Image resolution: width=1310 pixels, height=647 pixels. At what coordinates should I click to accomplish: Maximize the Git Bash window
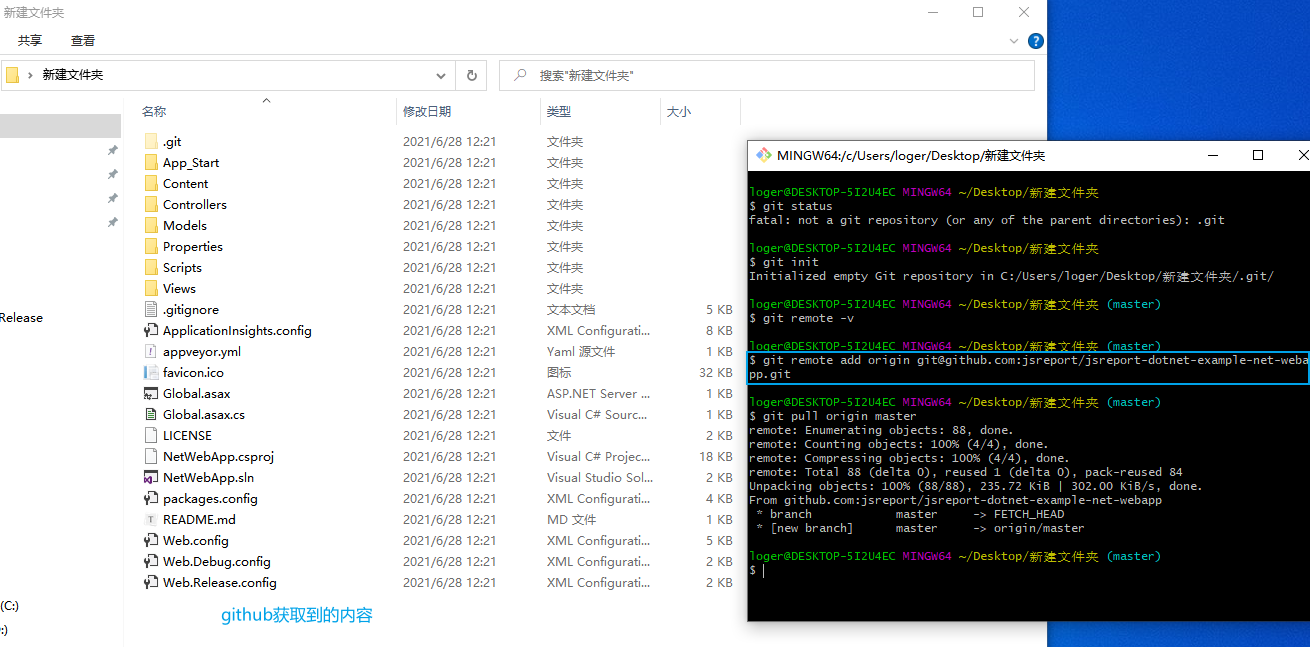click(1258, 155)
